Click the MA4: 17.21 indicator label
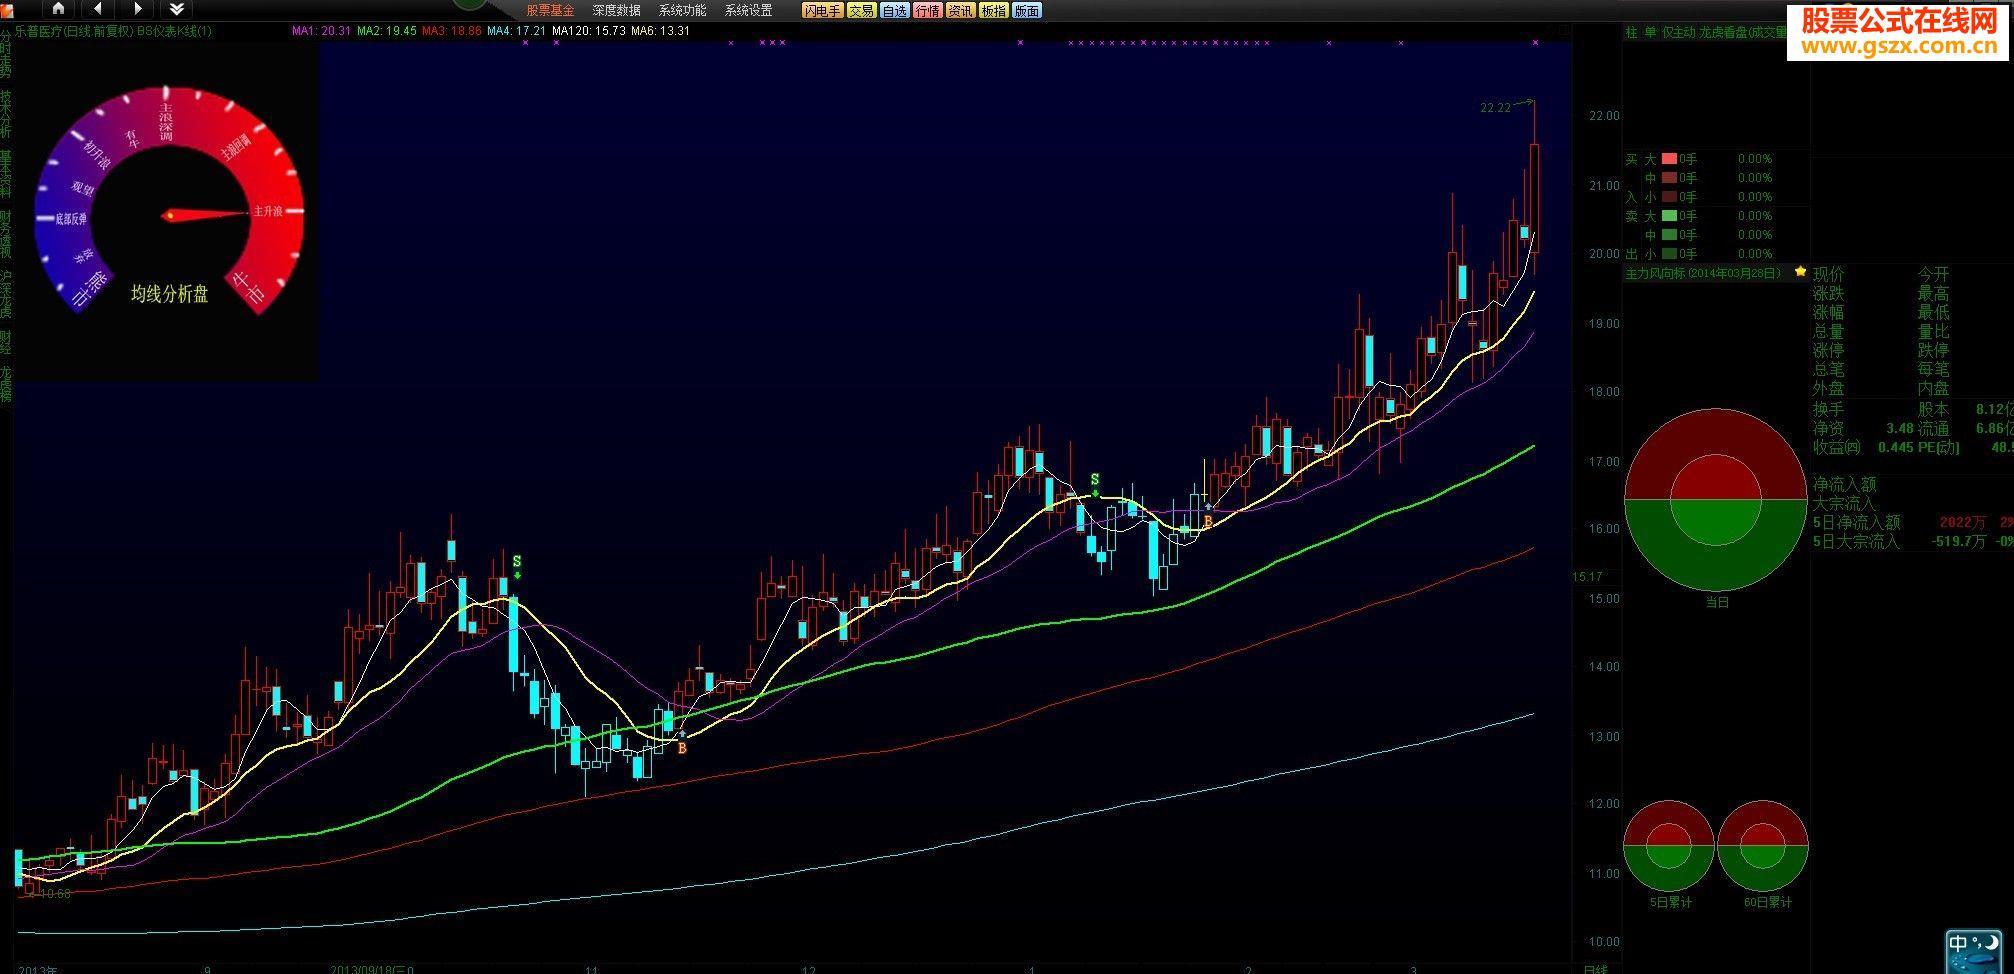This screenshot has width=2014, height=974. (517, 31)
